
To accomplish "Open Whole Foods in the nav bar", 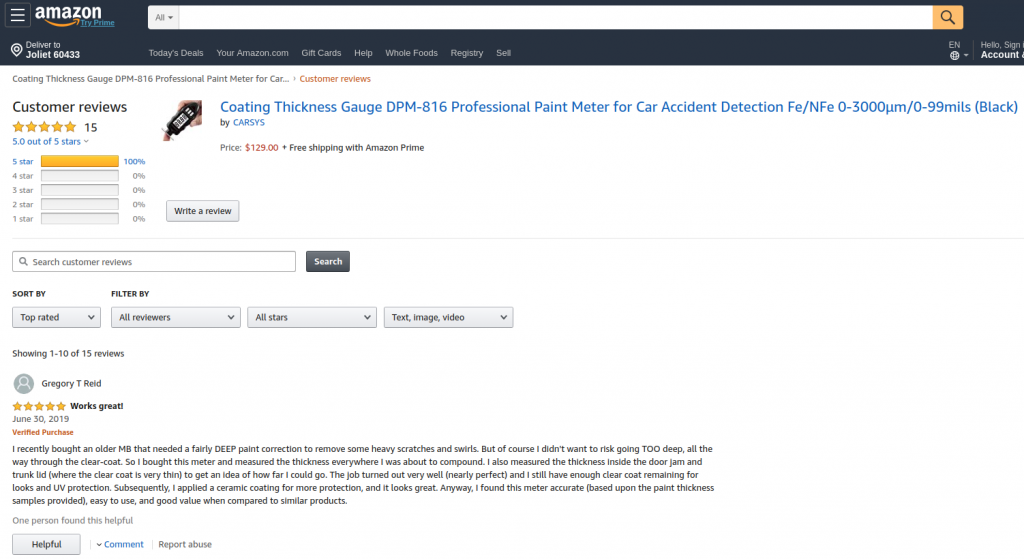I will pos(411,53).
